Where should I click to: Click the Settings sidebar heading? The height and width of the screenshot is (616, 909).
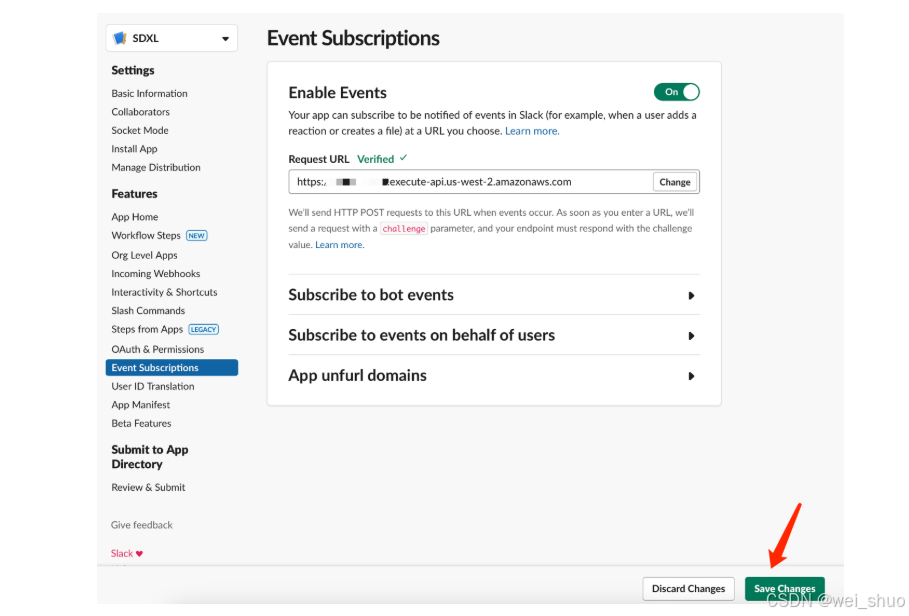pos(133,70)
